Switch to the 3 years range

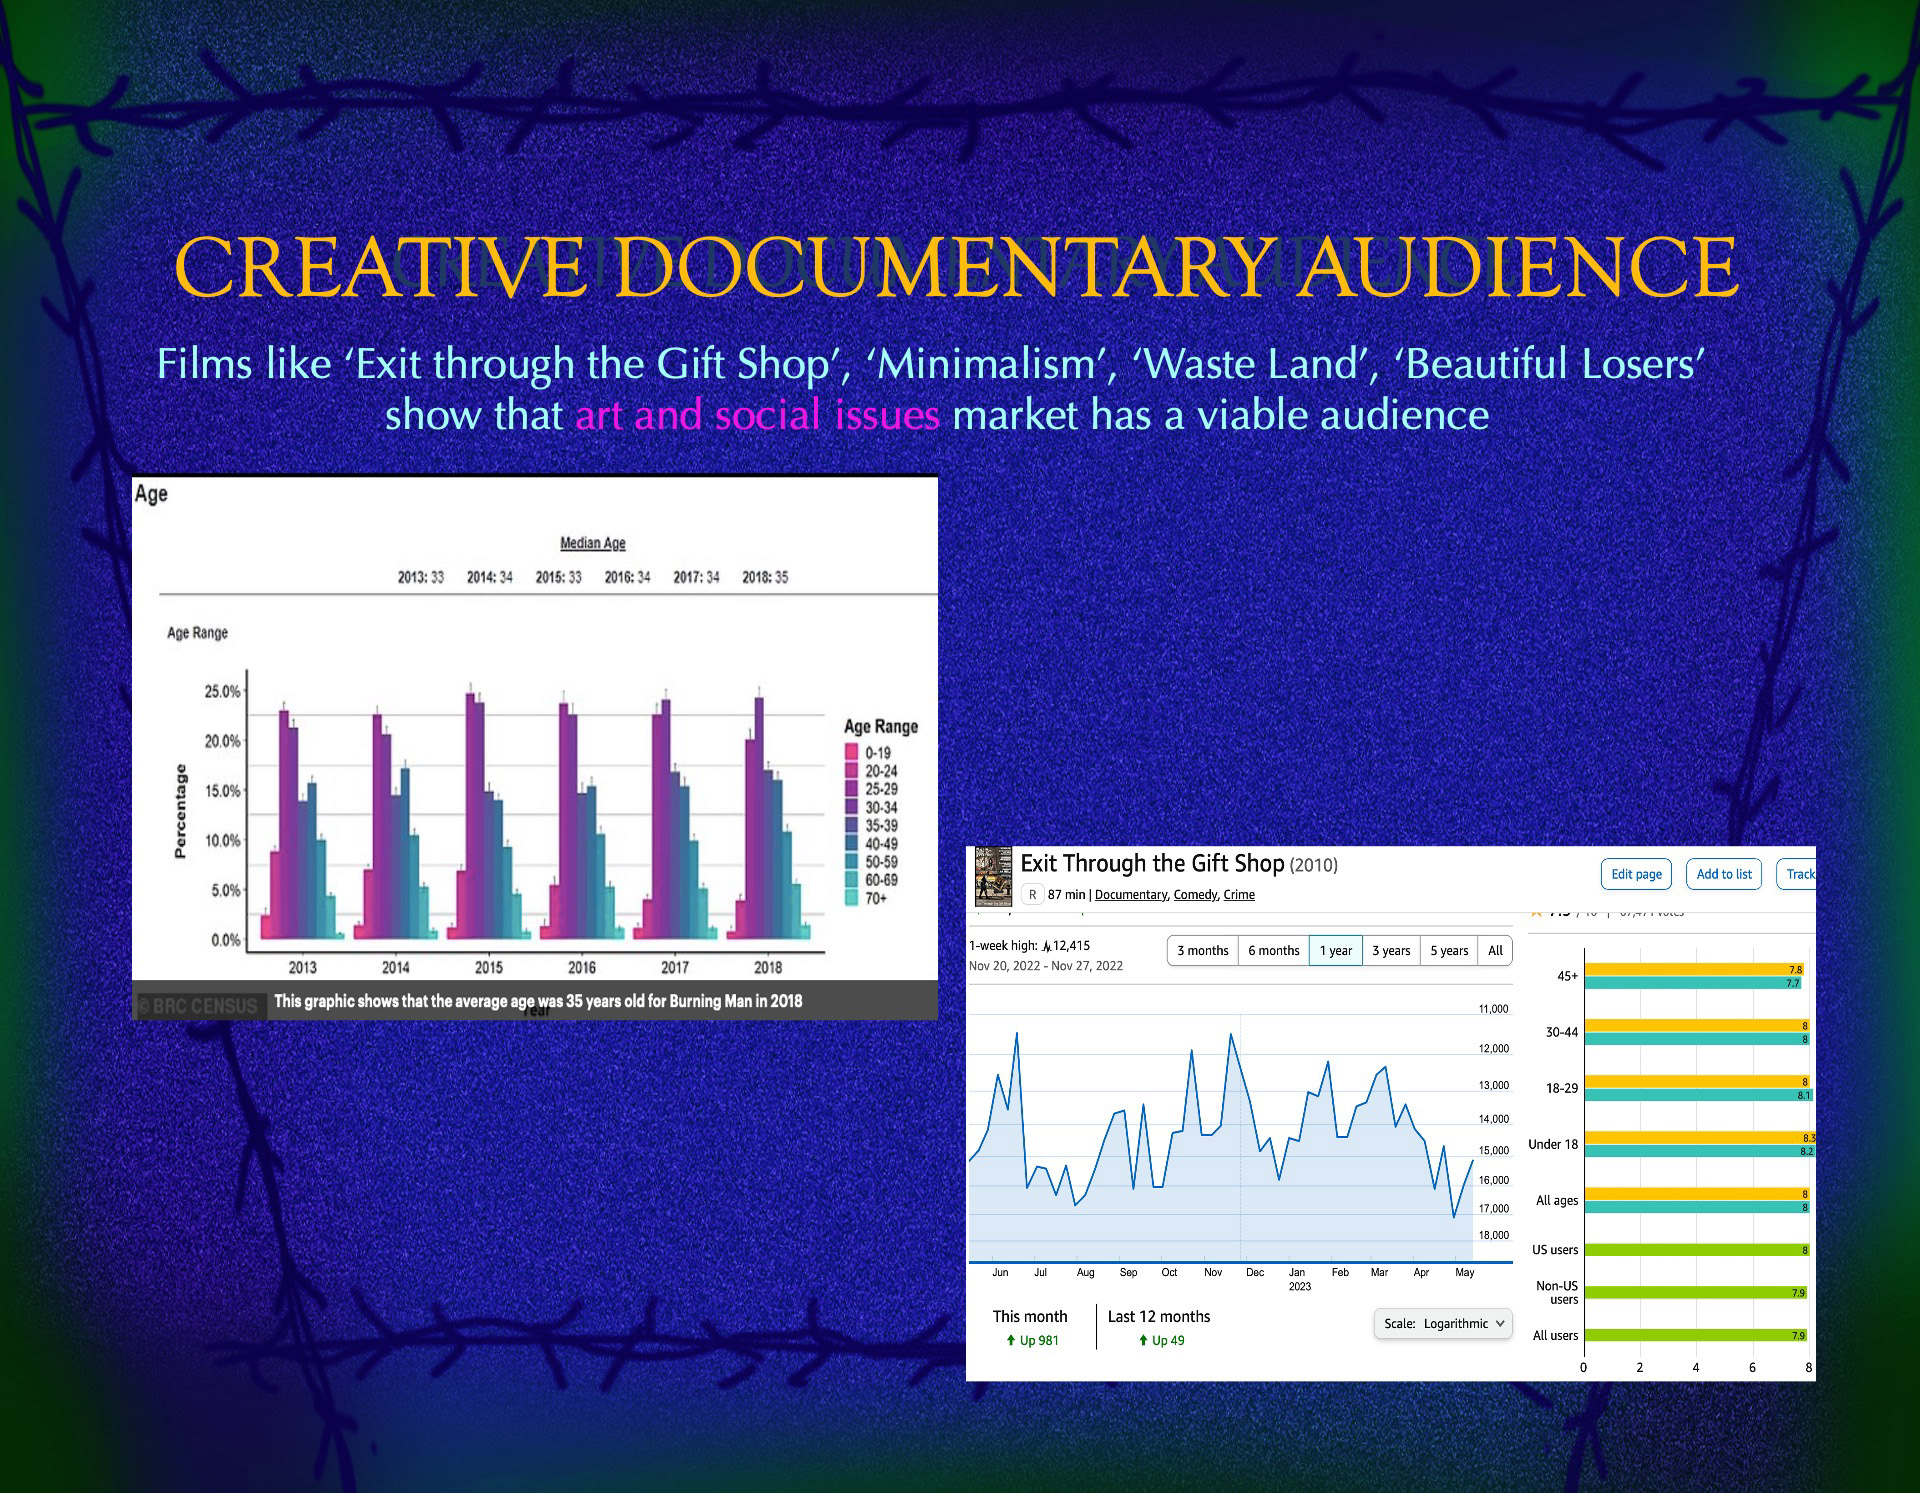(1391, 951)
